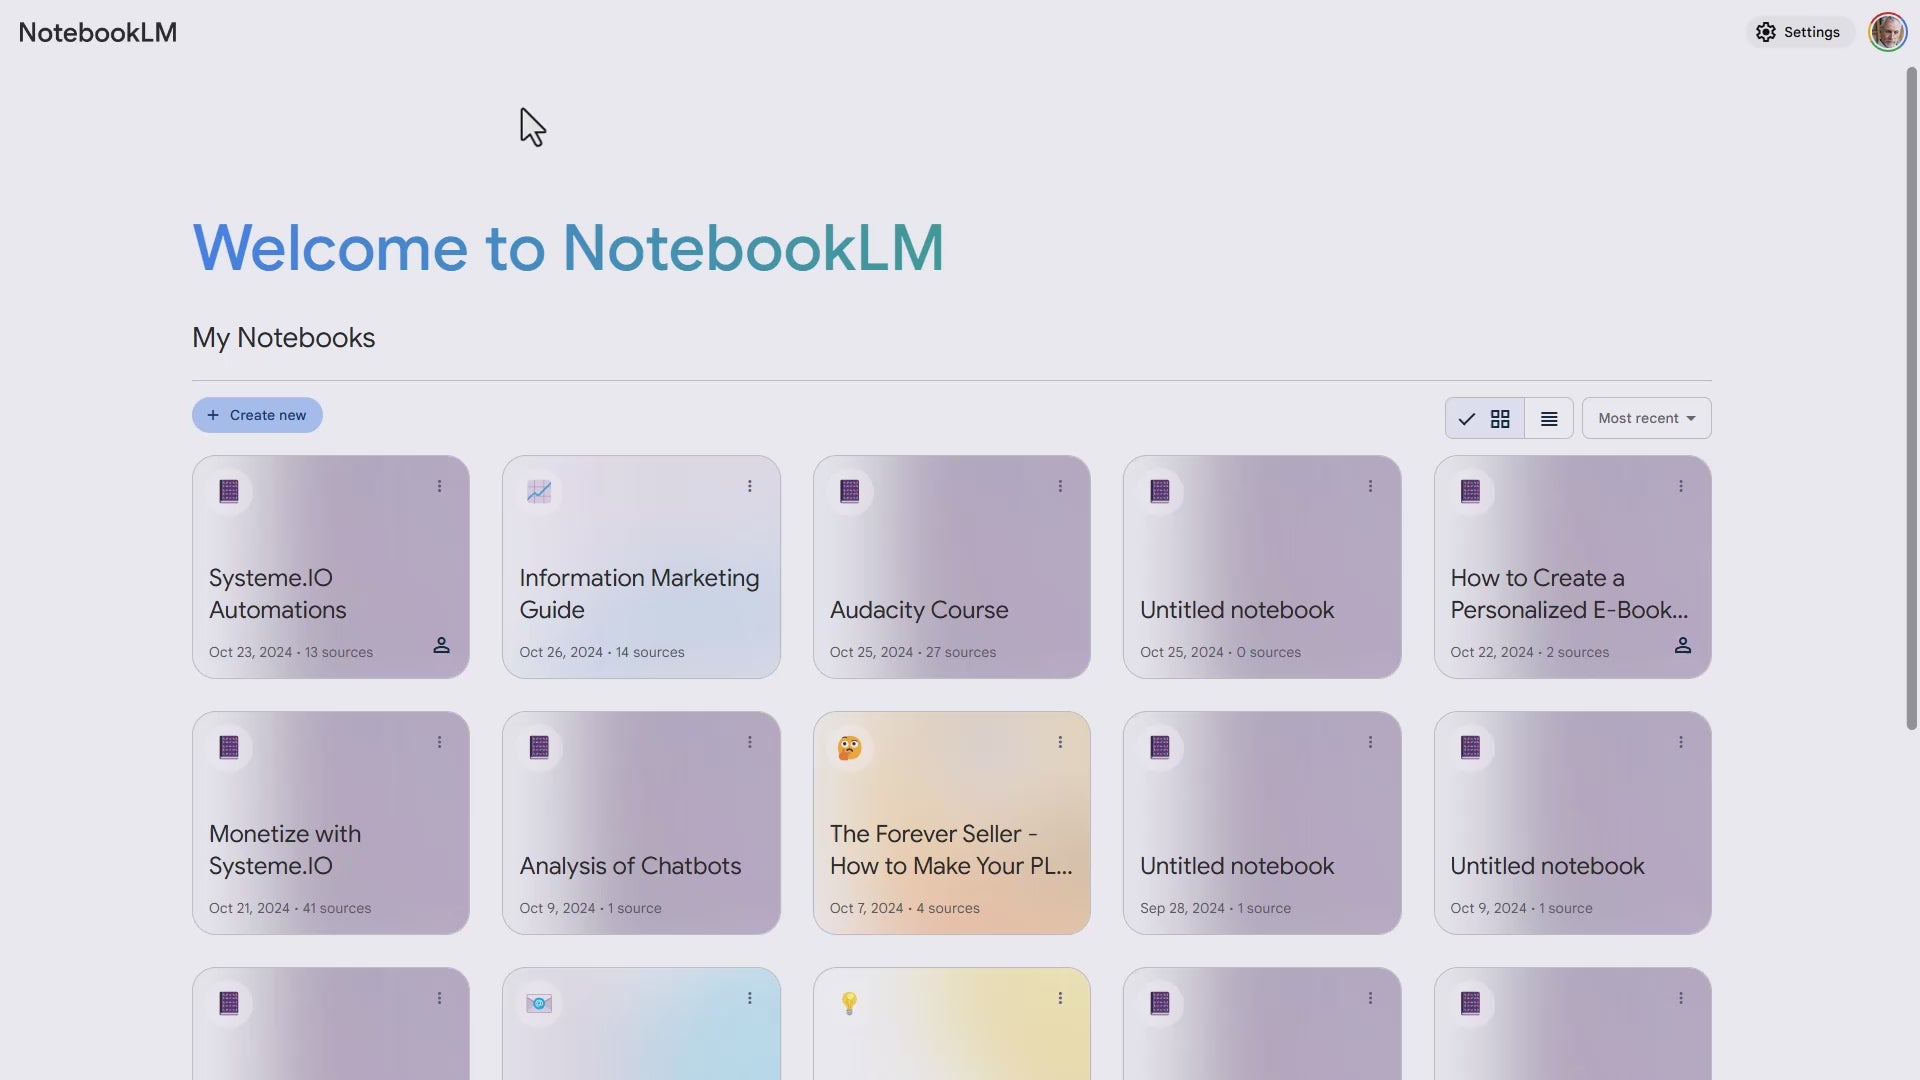Click the chart emoji on Information Marketing Guide
This screenshot has width=1920, height=1080.
click(x=539, y=491)
